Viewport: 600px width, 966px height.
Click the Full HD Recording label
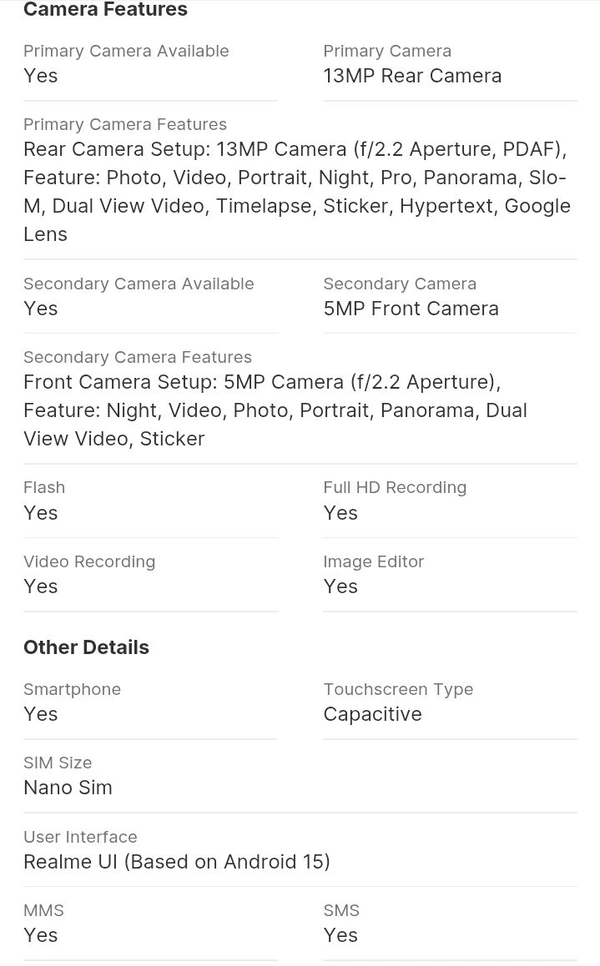tap(395, 488)
